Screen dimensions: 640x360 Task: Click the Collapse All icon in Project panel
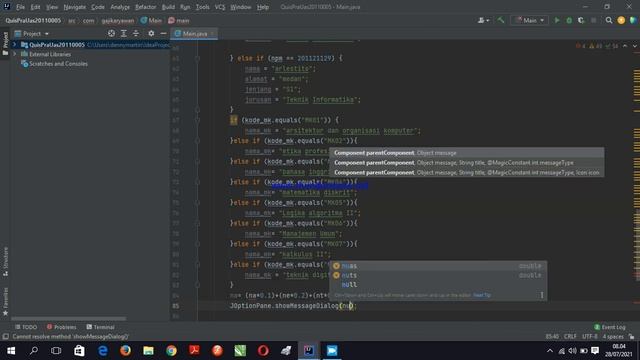coord(136,33)
